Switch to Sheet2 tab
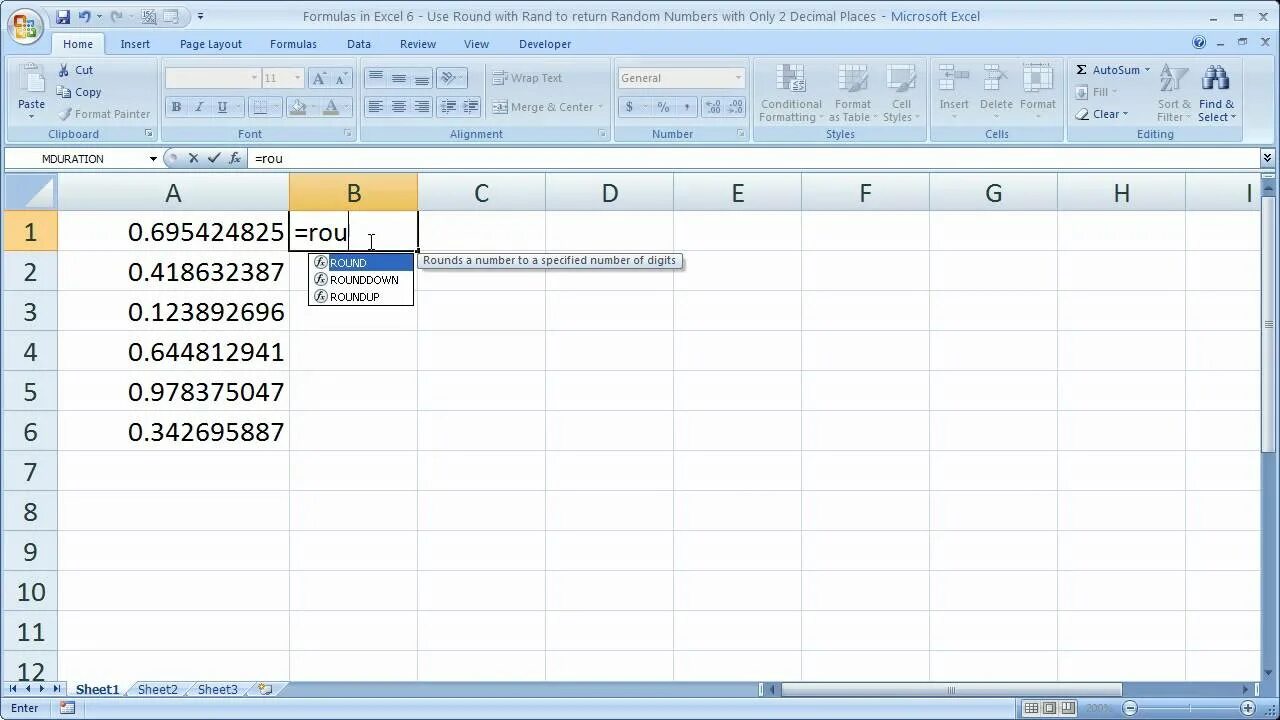Screen dimensions: 1280x720 pyautogui.click(x=158, y=689)
